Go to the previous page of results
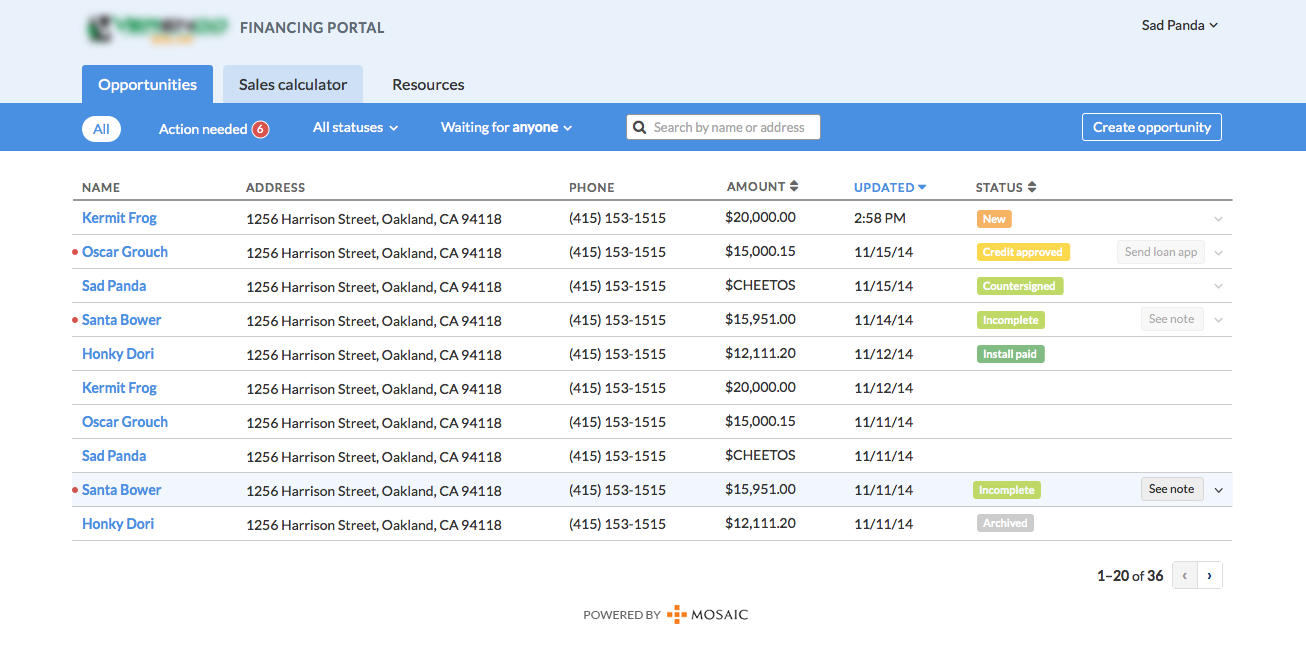Viewport: 1306px width, 650px height. (1185, 576)
